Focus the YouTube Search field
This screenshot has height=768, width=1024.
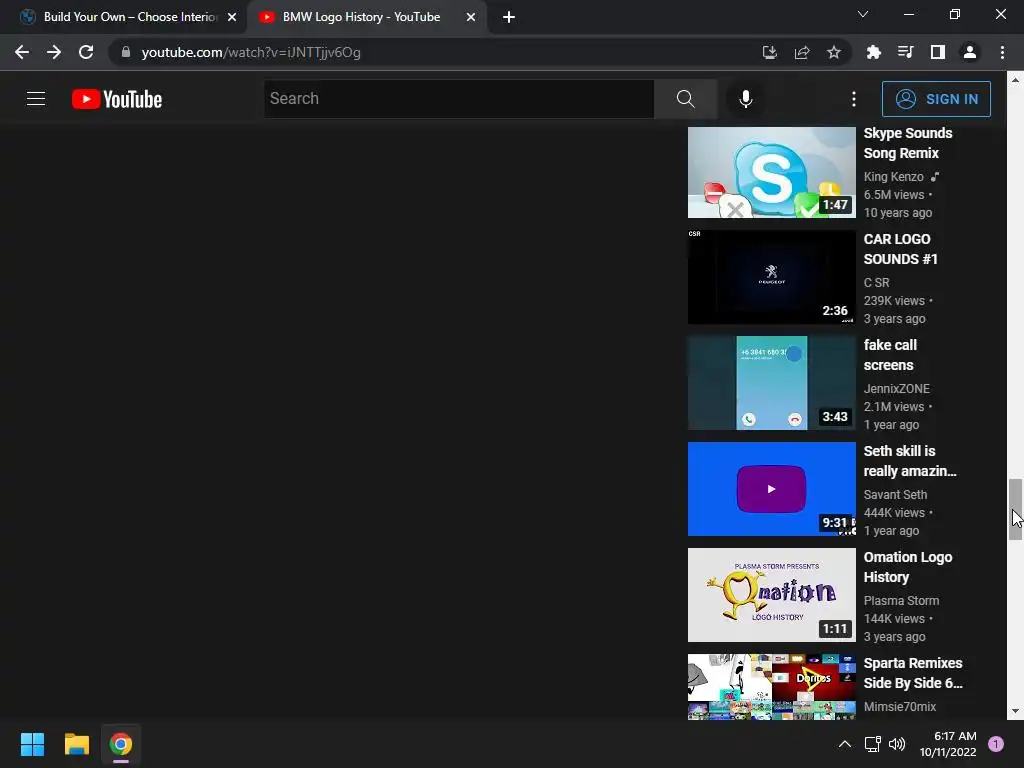point(458,99)
